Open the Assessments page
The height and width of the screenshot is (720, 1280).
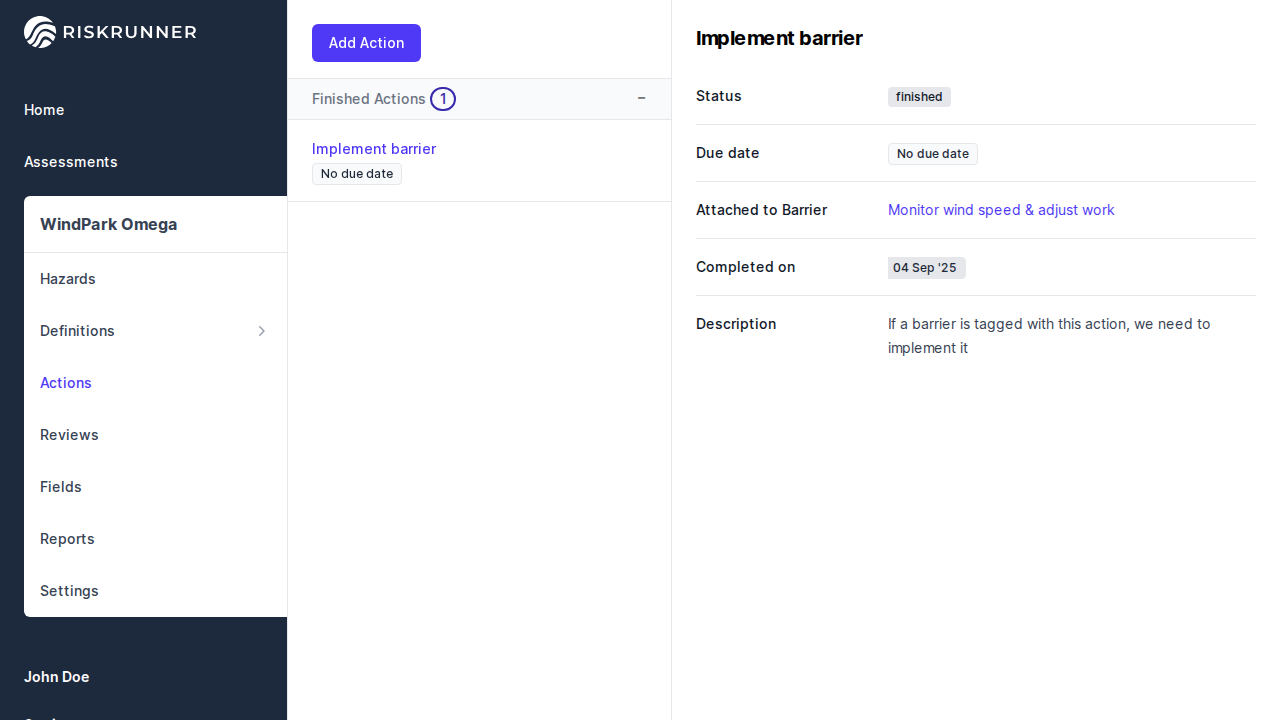[x=71, y=162]
